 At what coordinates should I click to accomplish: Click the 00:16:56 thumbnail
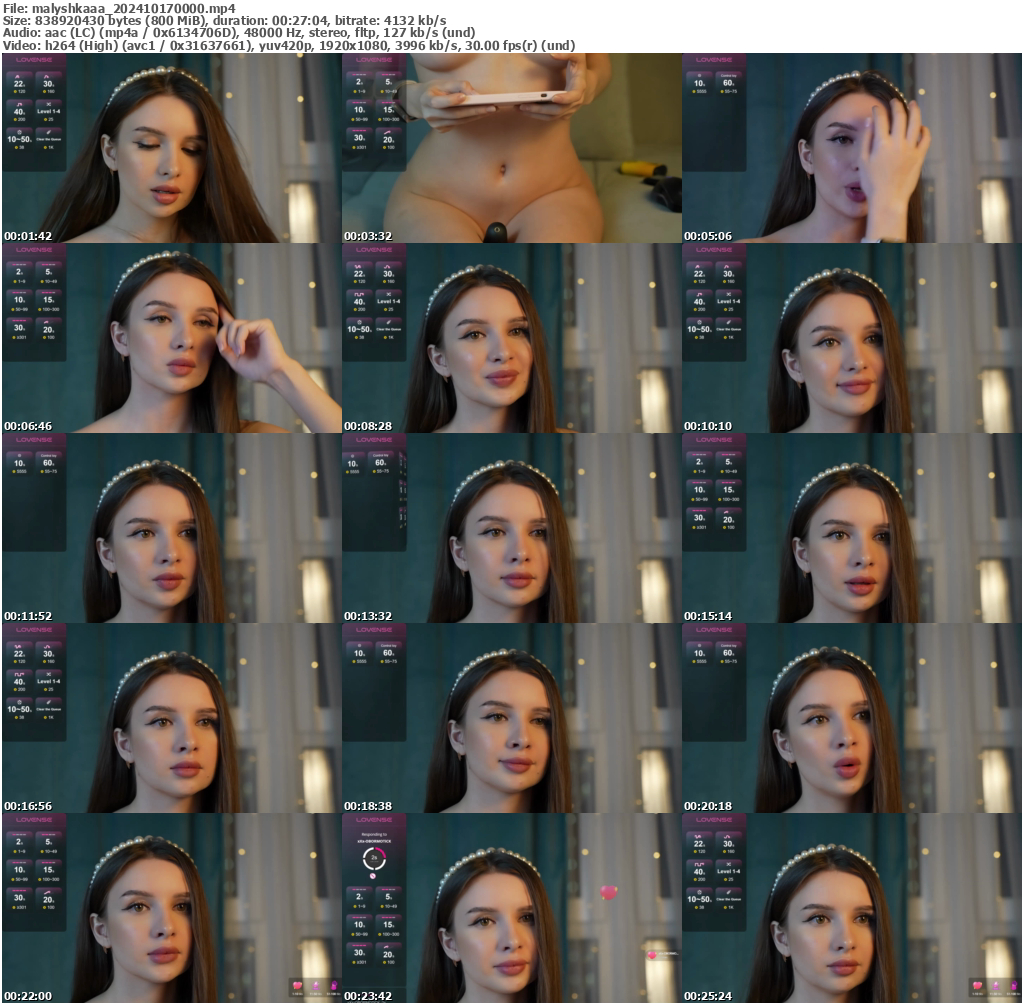pos(171,718)
